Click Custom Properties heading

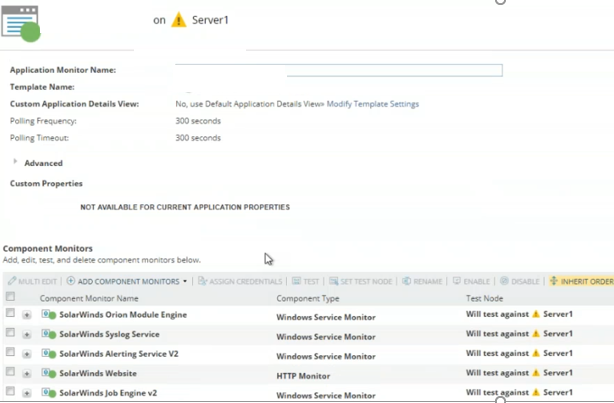pos(46,184)
